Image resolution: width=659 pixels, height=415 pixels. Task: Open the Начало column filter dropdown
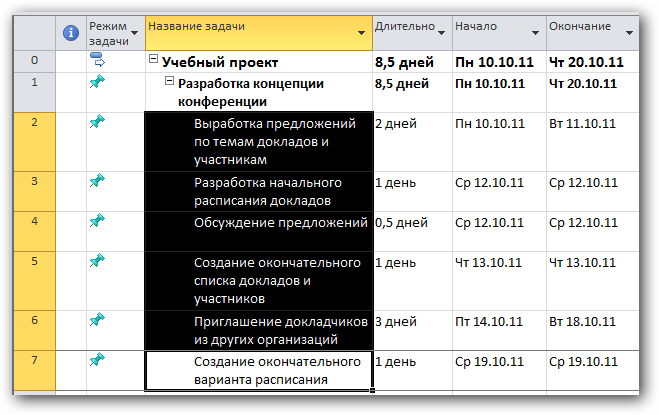click(x=535, y=33)
